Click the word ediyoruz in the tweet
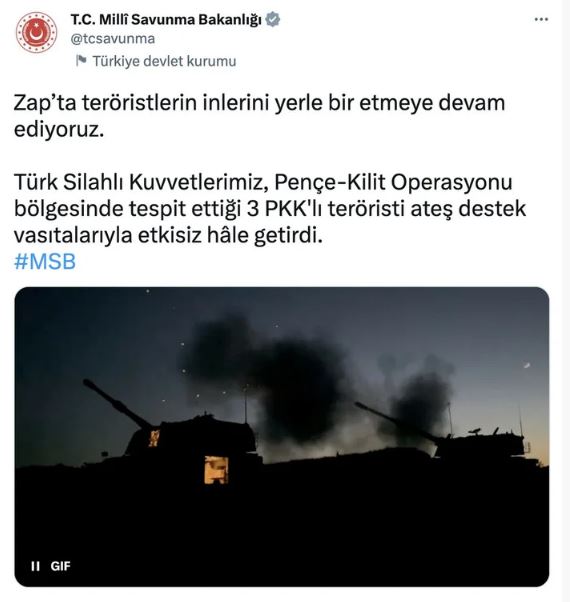The height and width of the screenshot is (602, 570). [59, 129]
